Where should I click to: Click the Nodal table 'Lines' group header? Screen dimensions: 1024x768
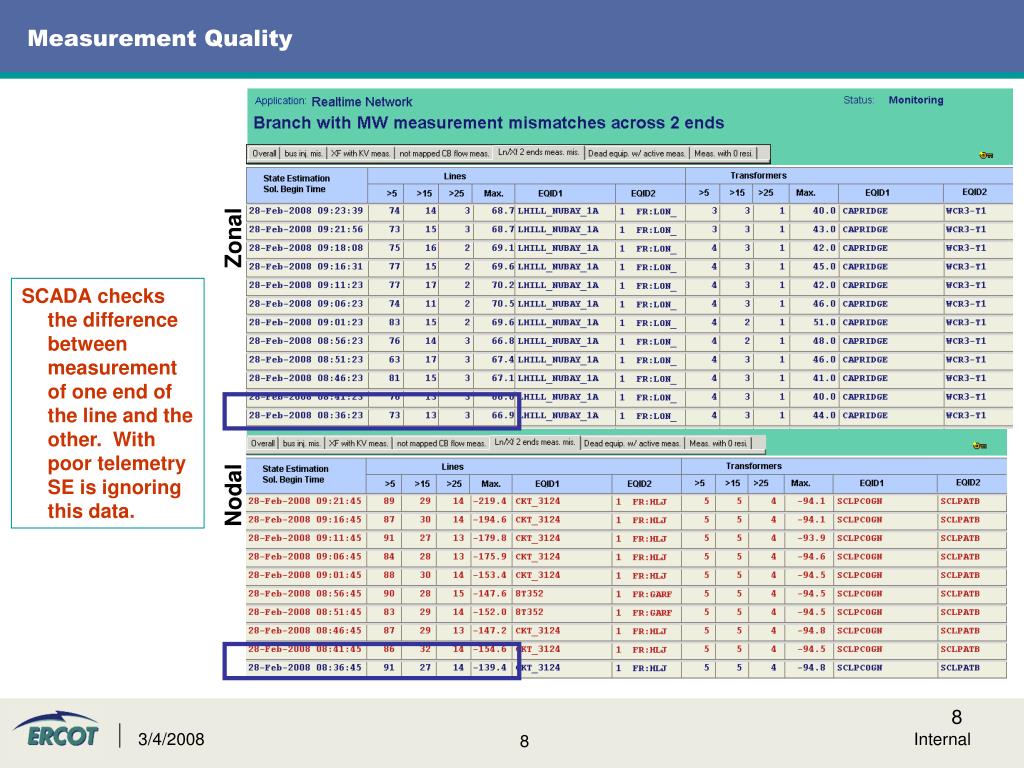click(452, 466)
